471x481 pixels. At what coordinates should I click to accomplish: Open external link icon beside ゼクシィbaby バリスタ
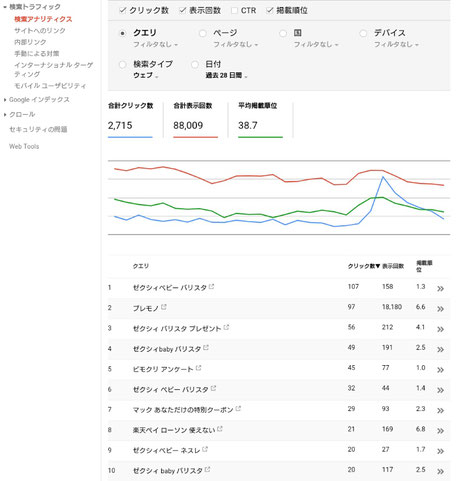point(206,348)
